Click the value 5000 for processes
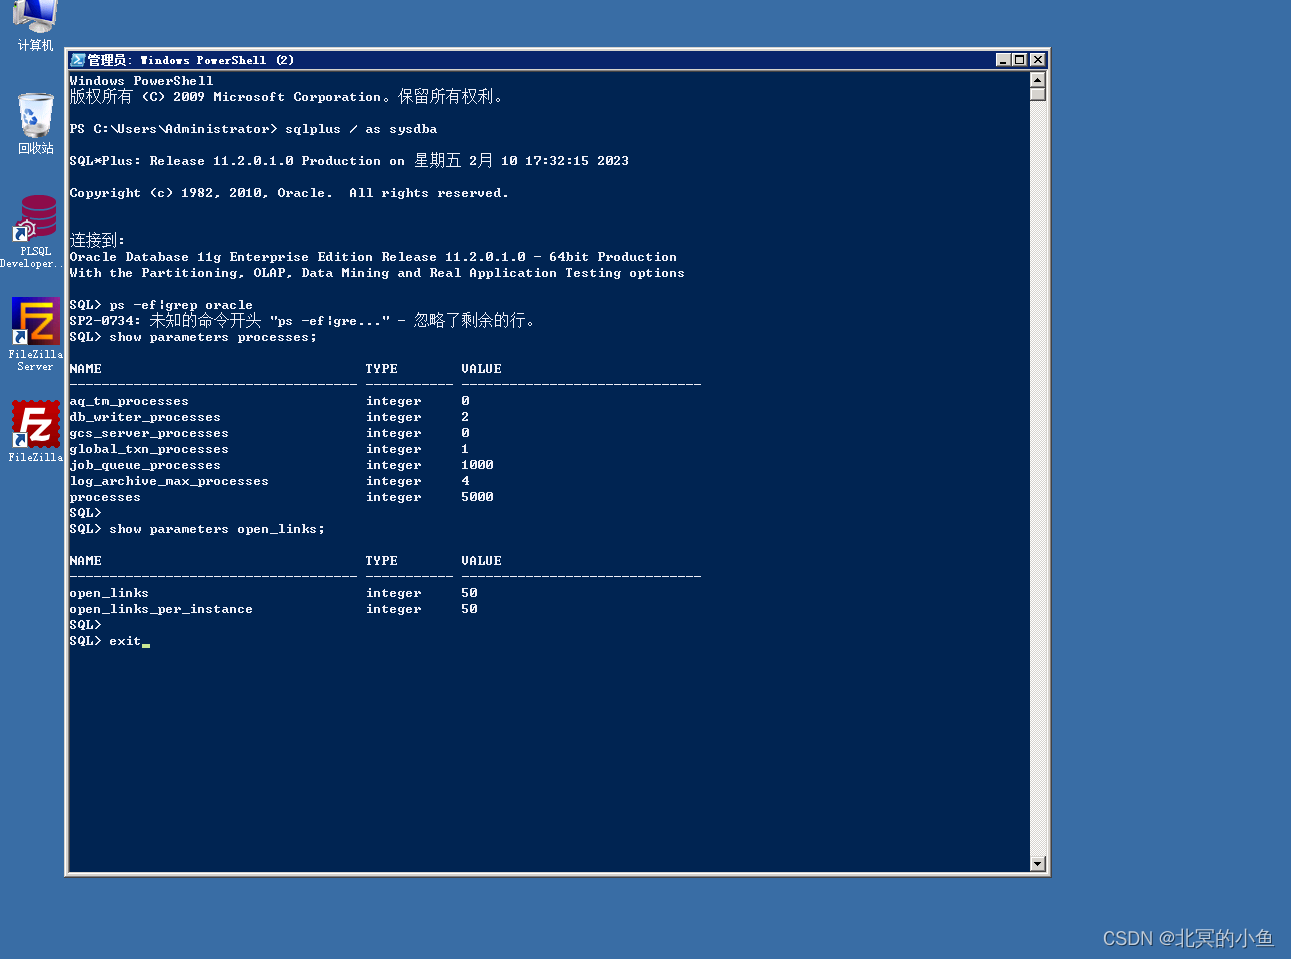1291x959 pixels. tap(477, 497)
